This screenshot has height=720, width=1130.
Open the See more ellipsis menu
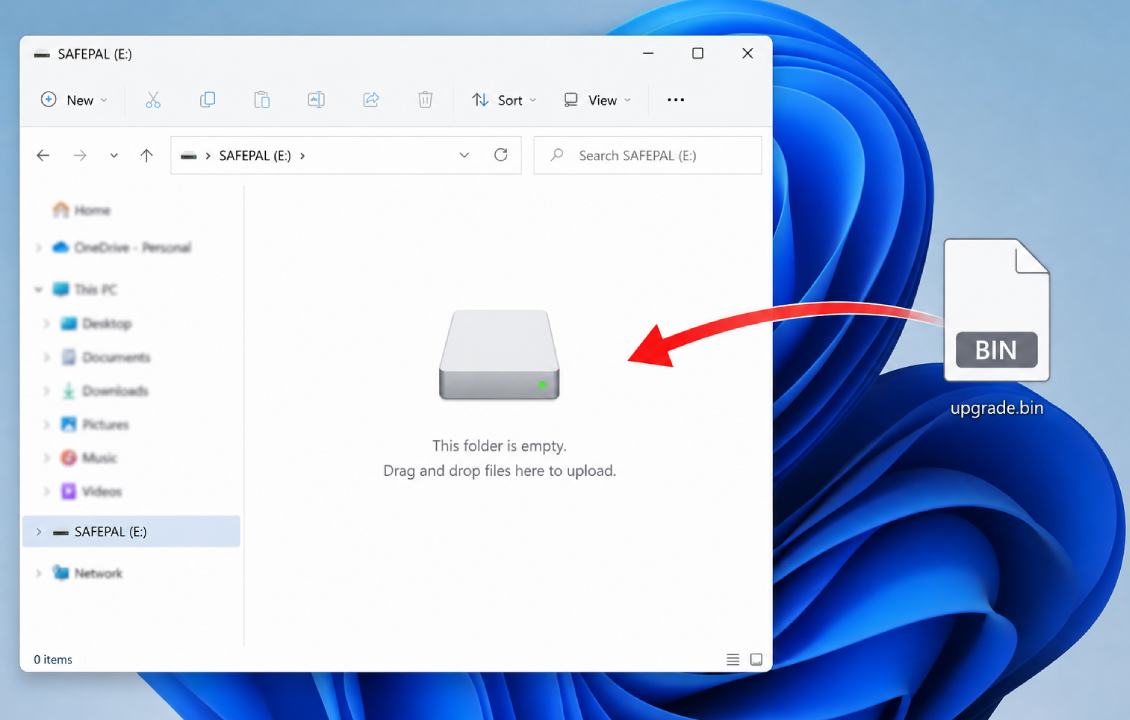(x=675, y=99)
